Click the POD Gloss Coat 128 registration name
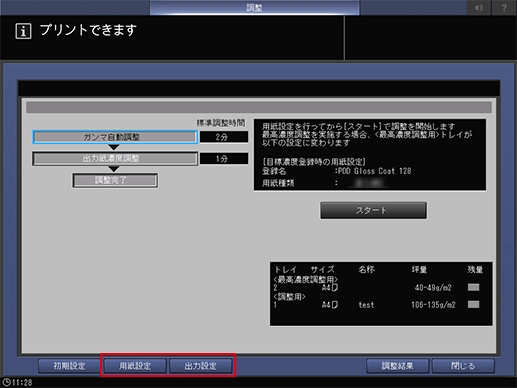 374,171
